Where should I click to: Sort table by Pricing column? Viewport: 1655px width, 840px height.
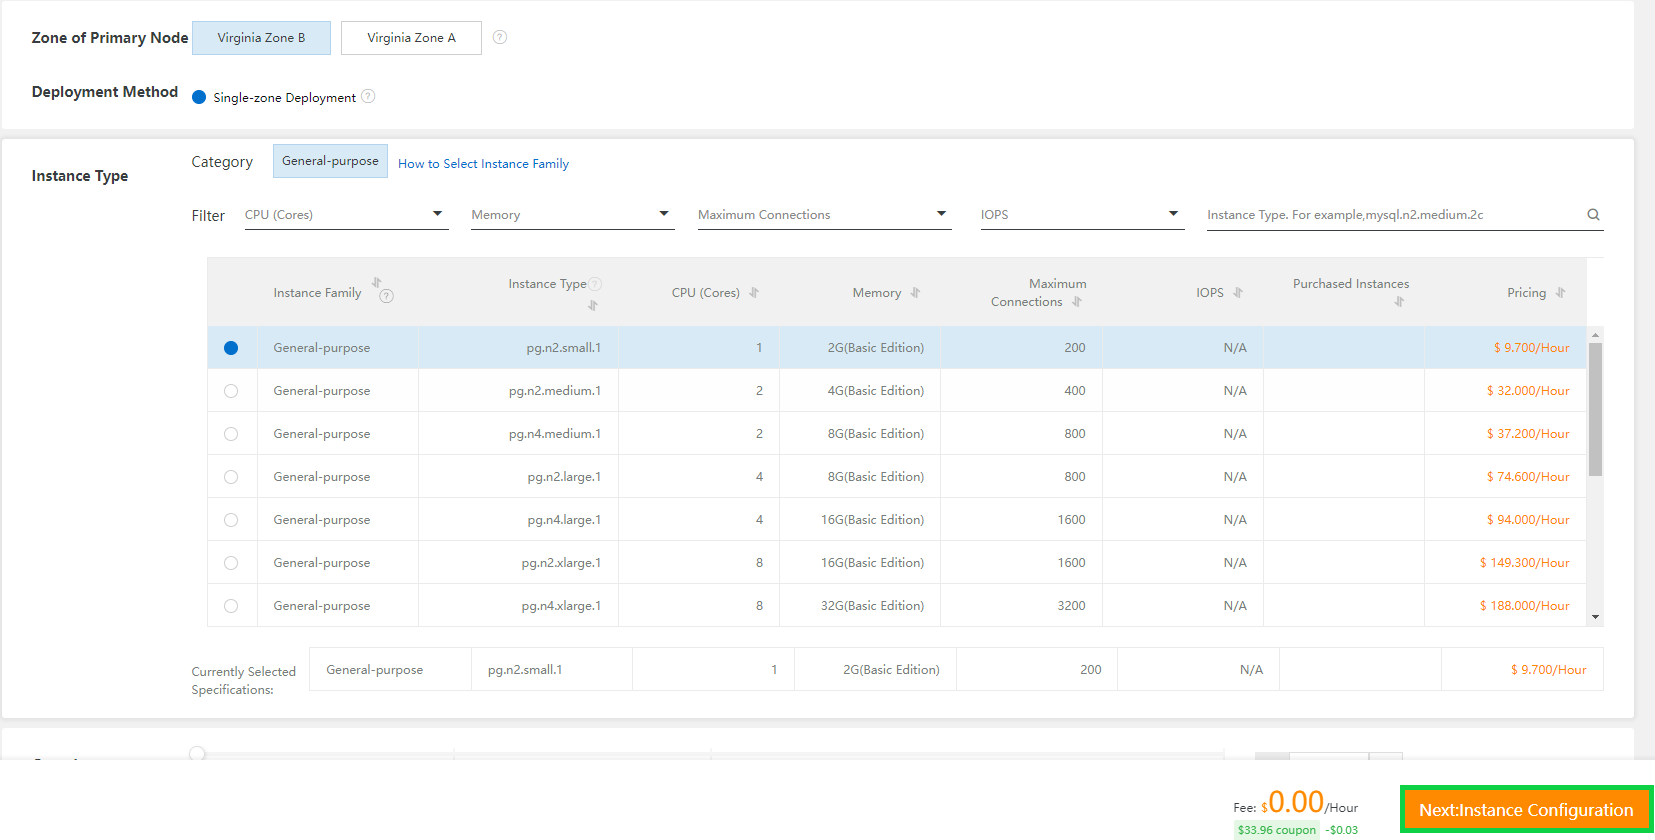[1560, 293]
